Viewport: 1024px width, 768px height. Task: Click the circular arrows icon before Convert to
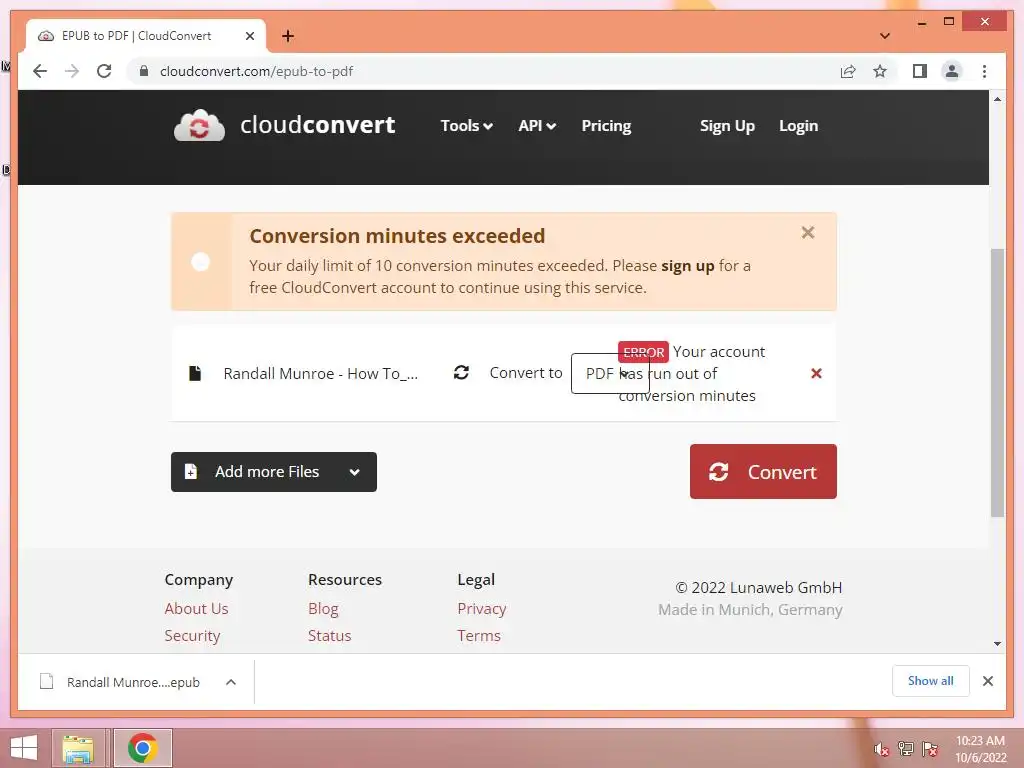pos(461,372)
